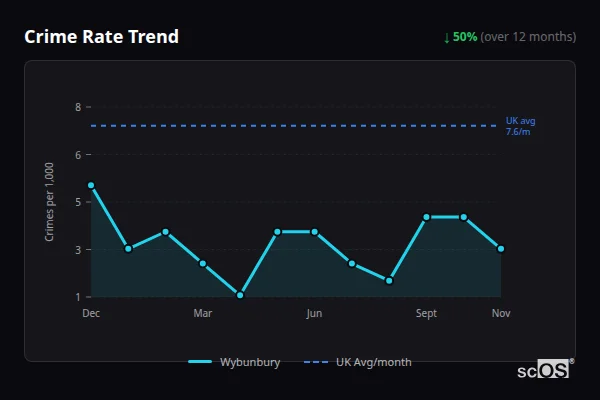The width and height of the screenshot is (600, 400).
Task: Toggle the Wybunbury series in the legend
Action: click(234, 362)
